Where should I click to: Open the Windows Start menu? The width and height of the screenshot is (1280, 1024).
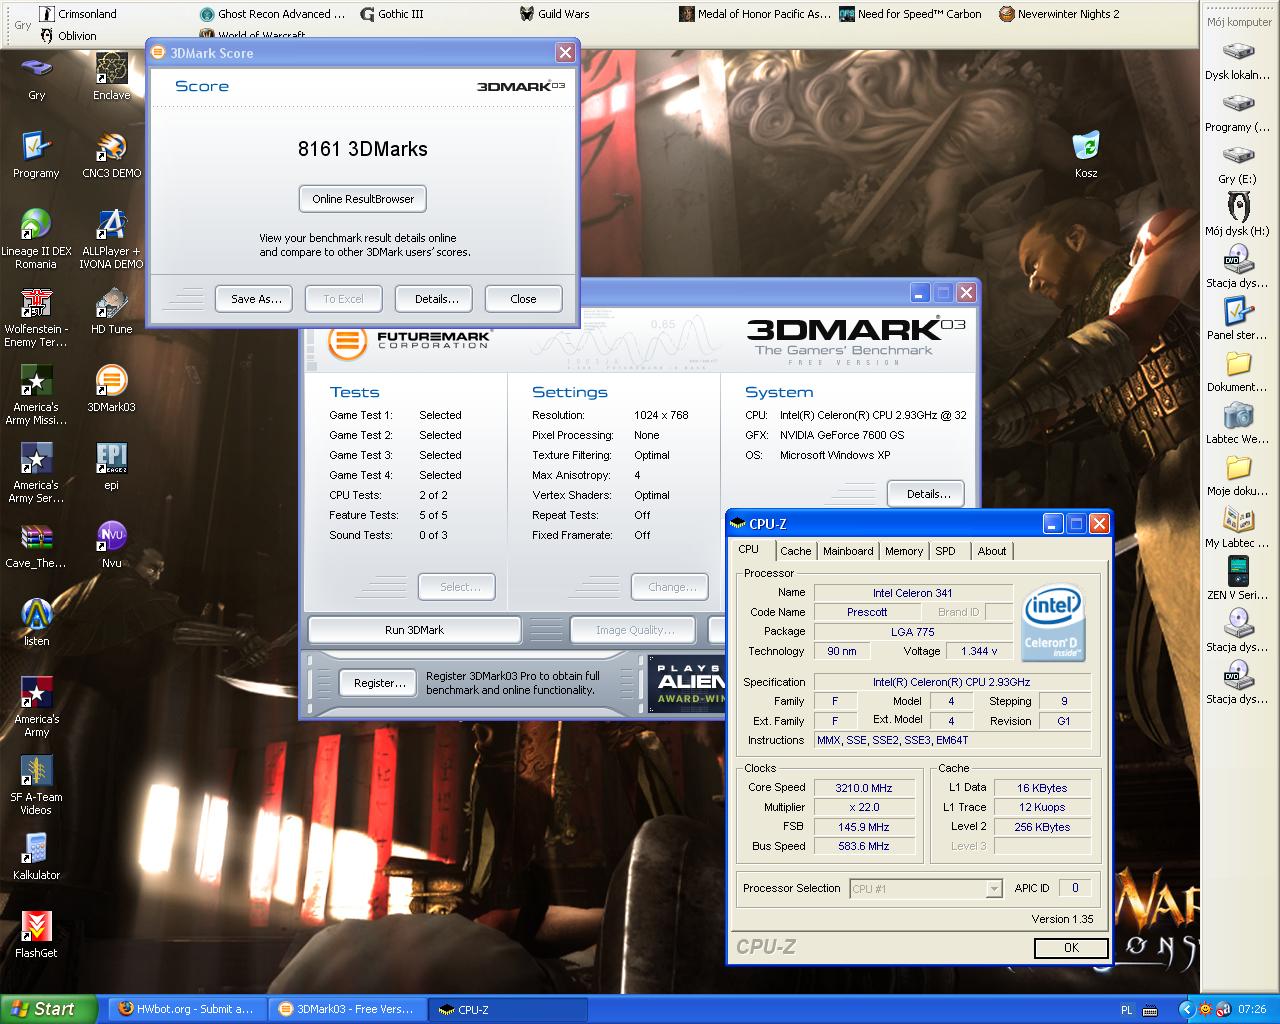(x=48, y=1009)
